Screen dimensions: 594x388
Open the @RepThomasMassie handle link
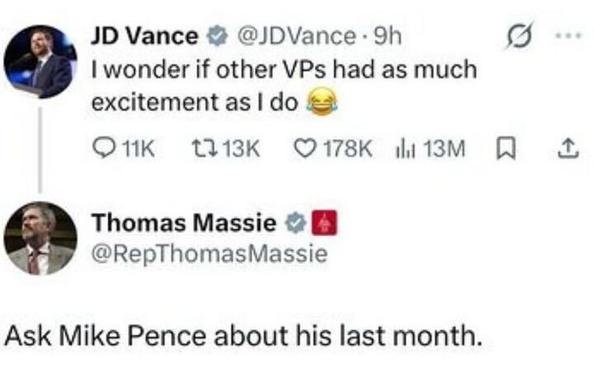click(209, 254)
